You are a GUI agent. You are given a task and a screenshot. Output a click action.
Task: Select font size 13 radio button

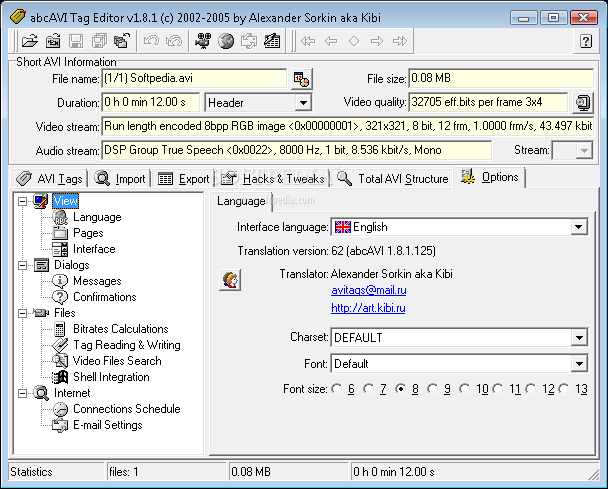pos(564,389)
